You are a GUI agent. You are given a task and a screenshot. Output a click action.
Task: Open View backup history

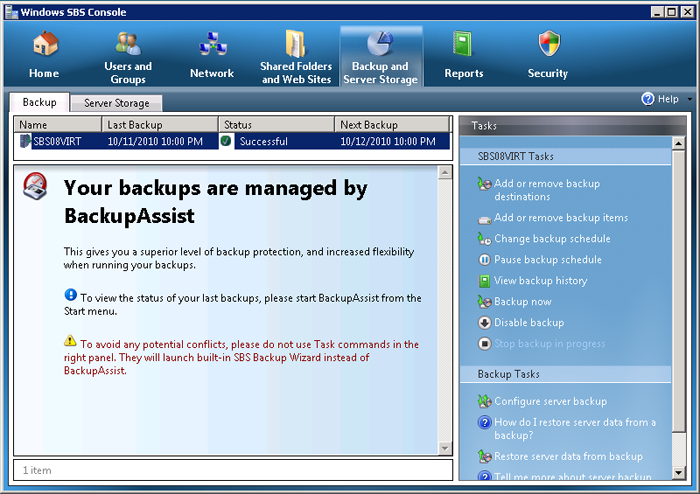(540, 281)
